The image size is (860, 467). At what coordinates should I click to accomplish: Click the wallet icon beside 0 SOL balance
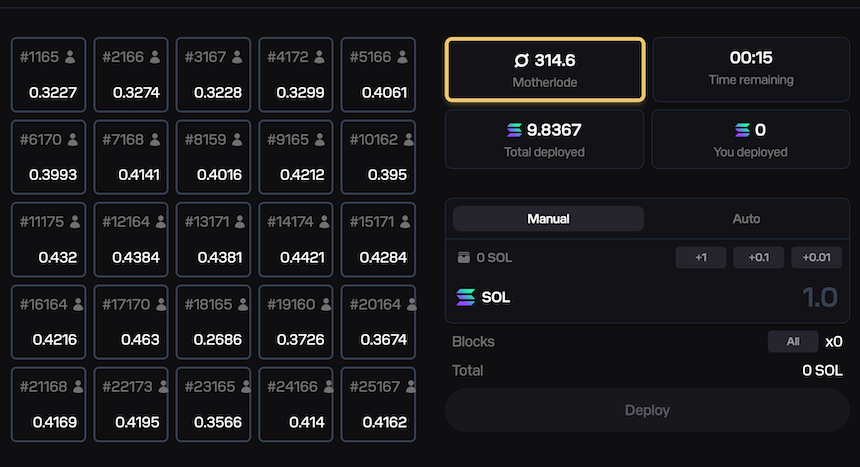pyautogui.click(x=463, y=258)
